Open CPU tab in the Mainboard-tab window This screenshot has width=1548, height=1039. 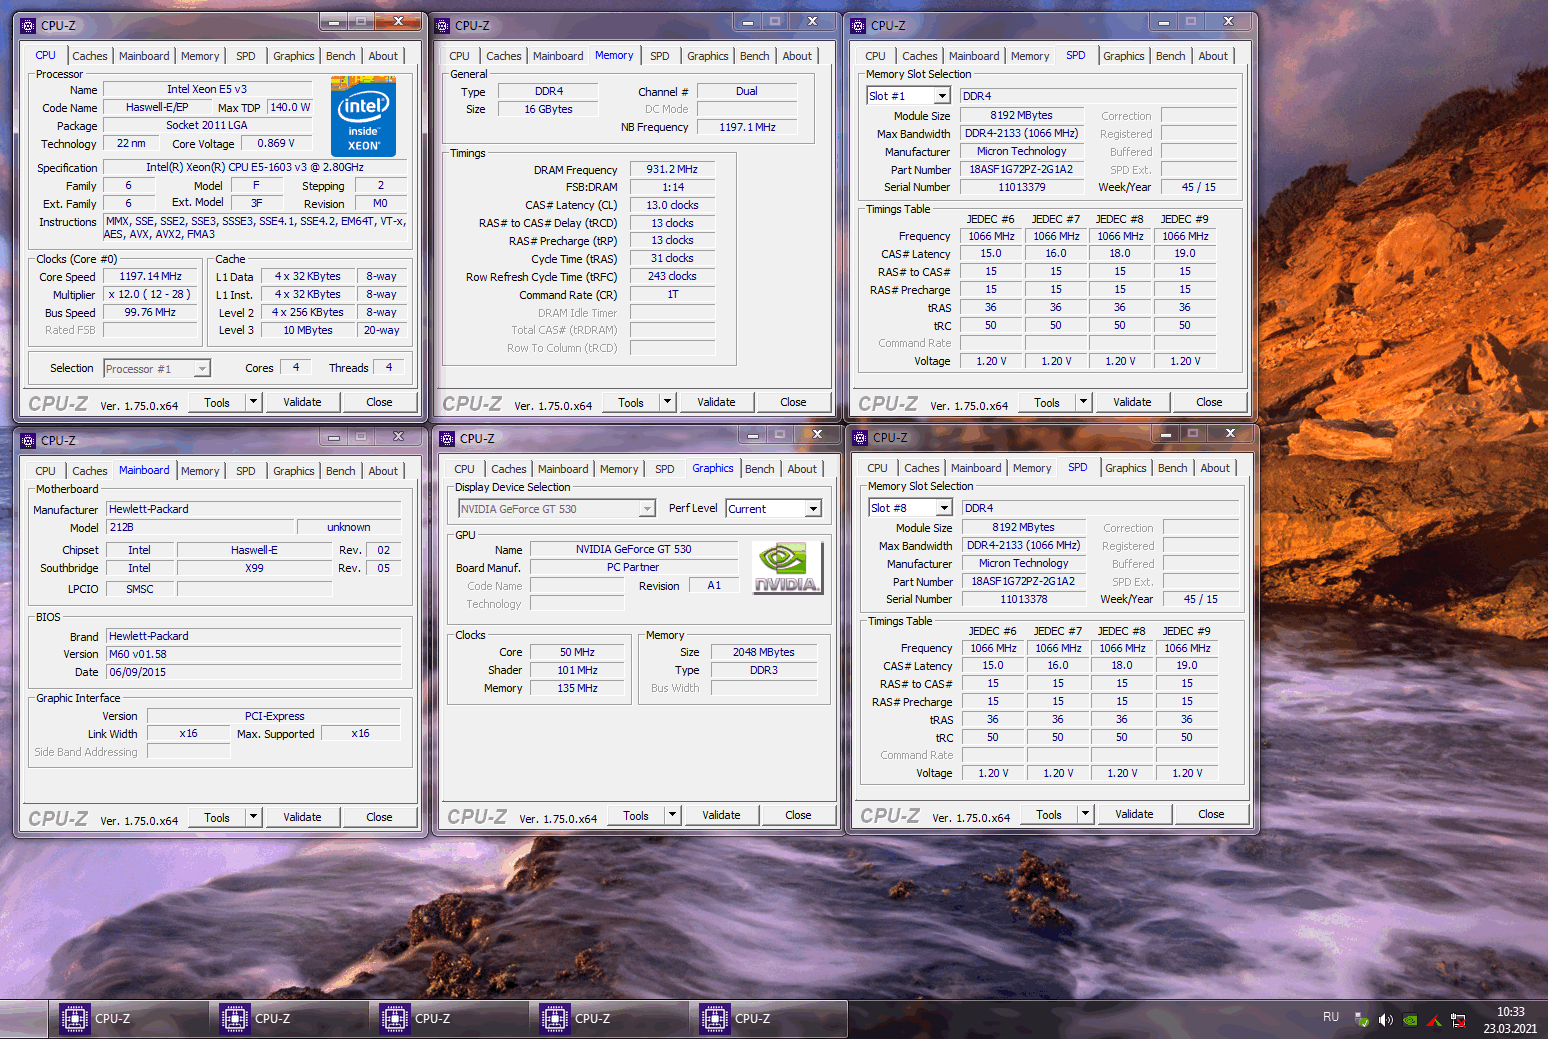click(46, 471)
